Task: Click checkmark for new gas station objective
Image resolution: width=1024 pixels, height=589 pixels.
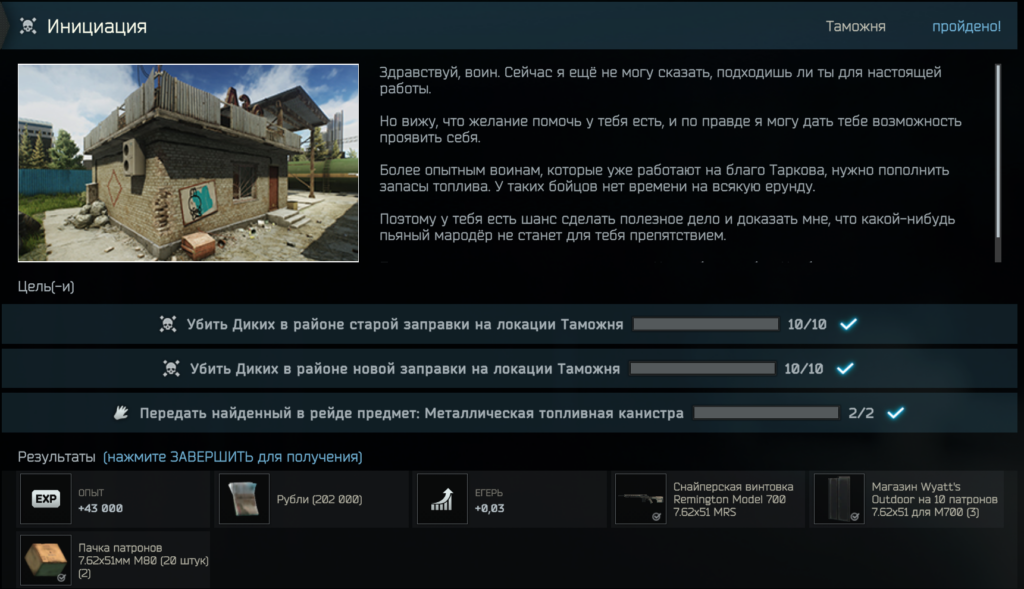Action: [845, 369]
